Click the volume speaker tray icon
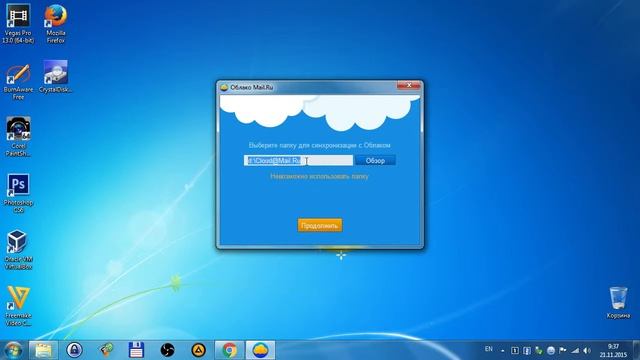 point(587,351)
